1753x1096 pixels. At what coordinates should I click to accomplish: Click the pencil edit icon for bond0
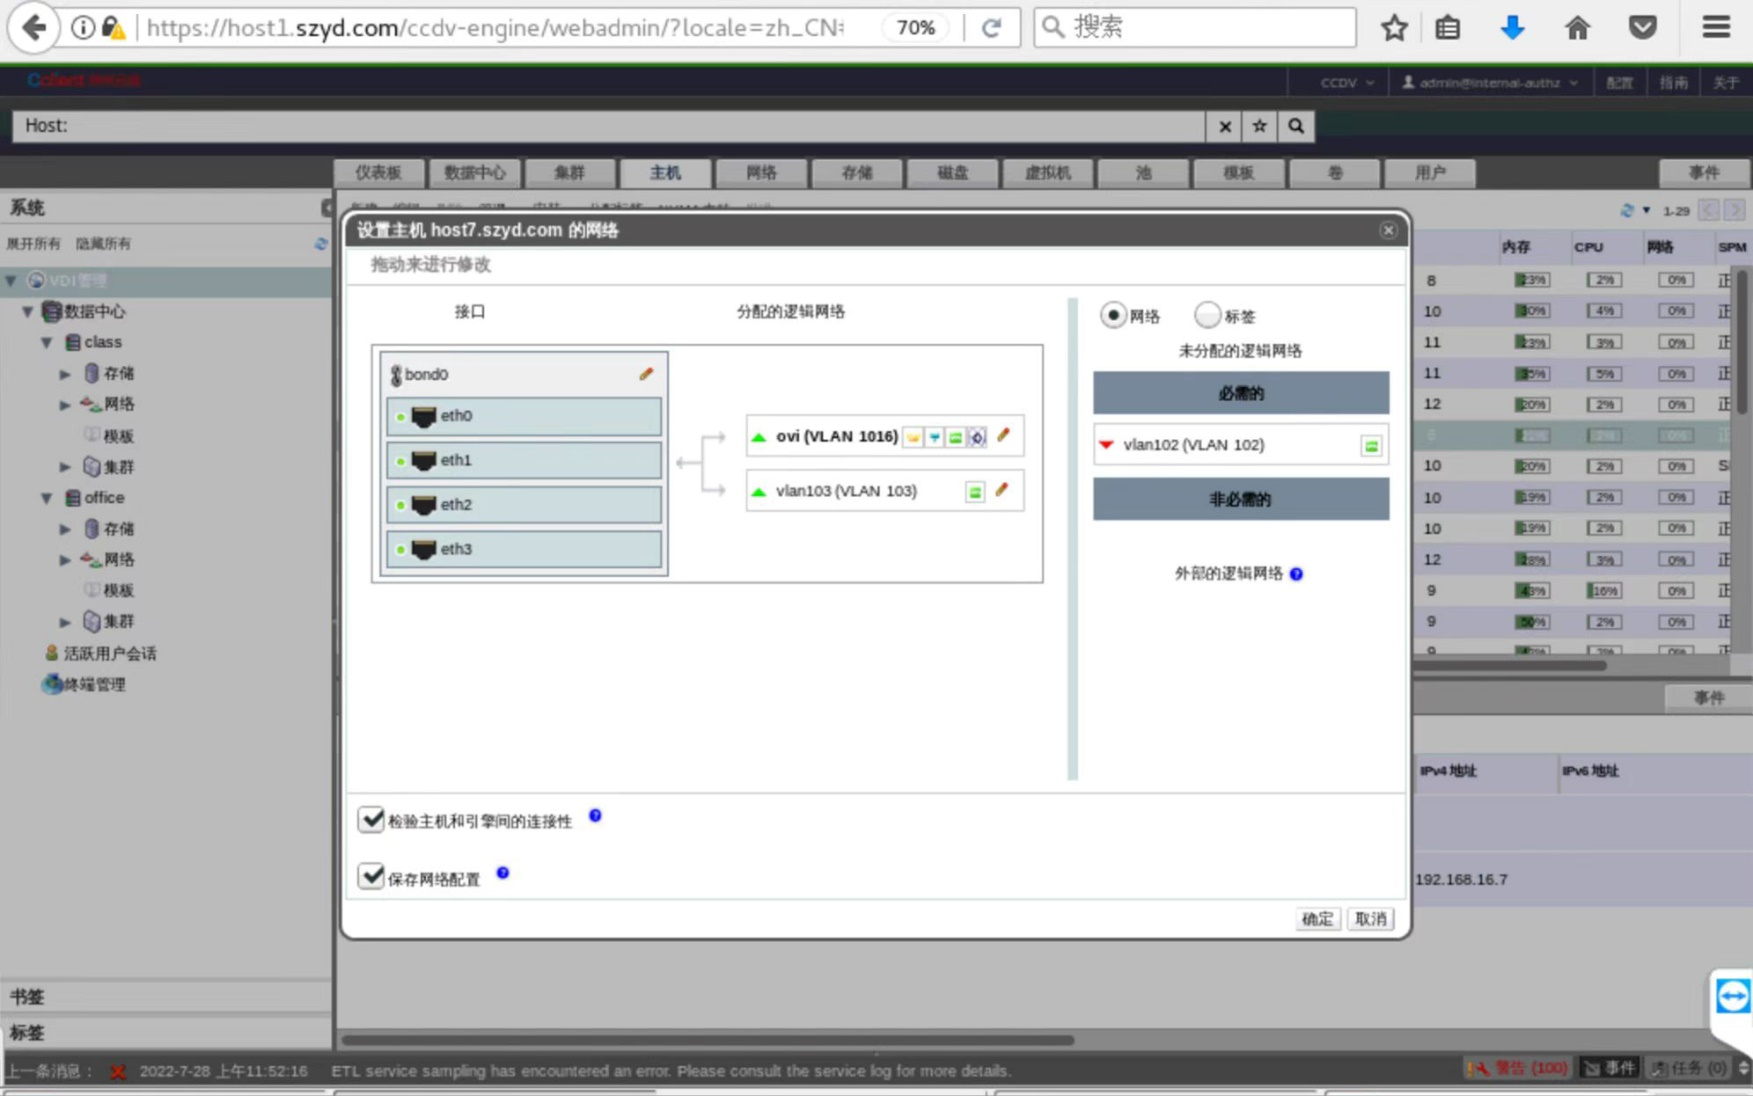click(x=646, y=374)
